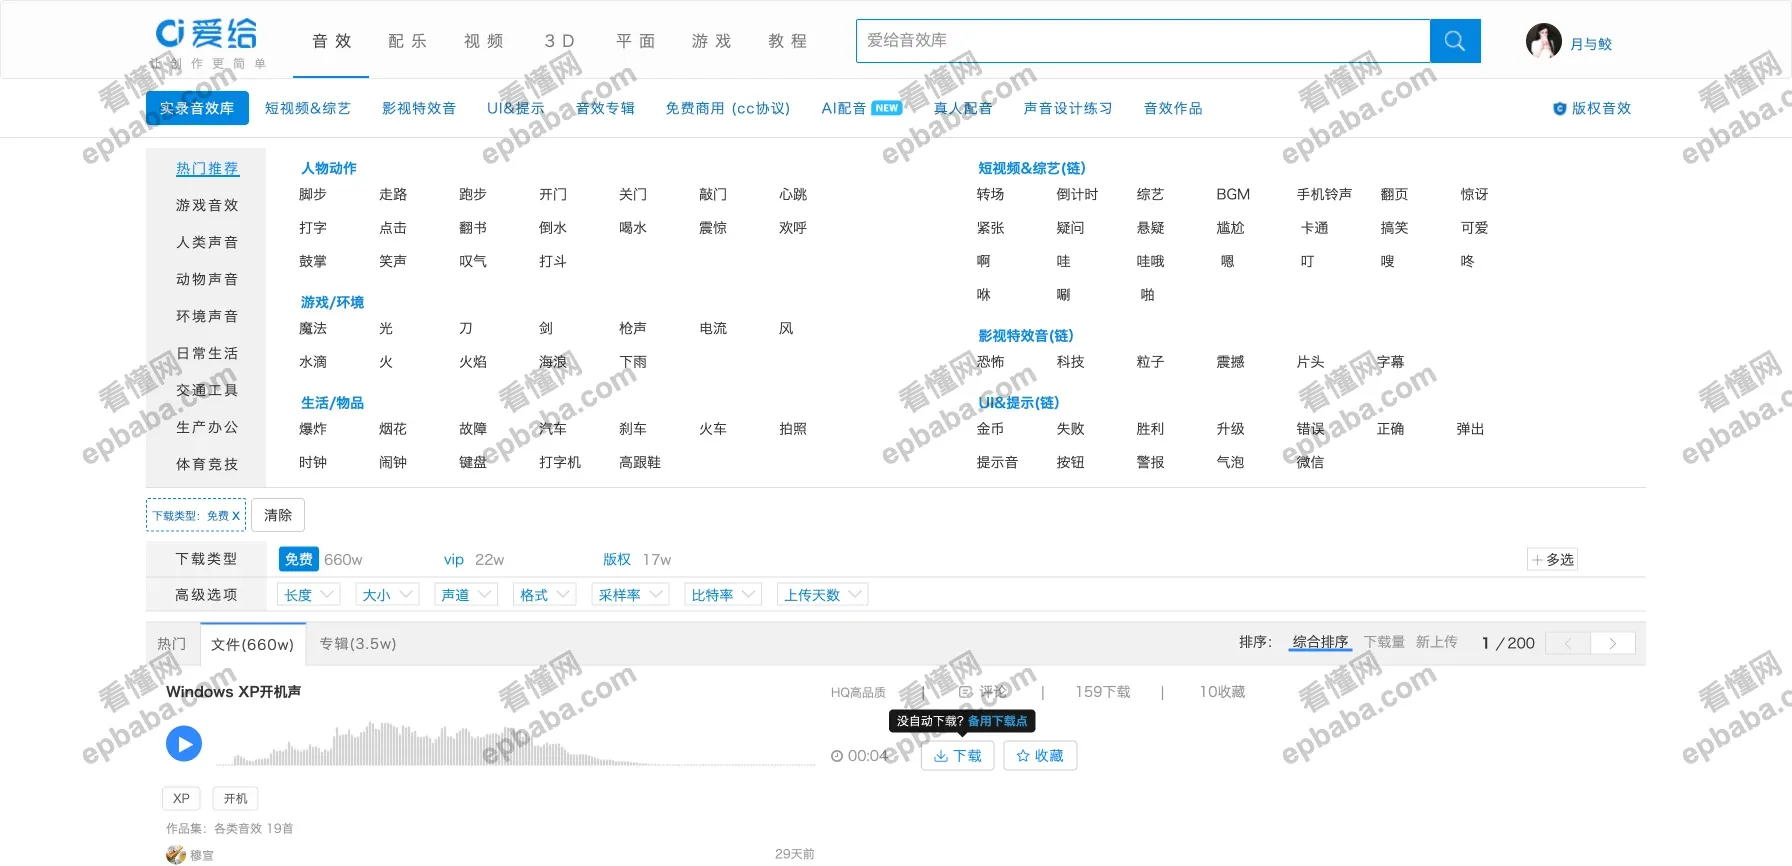
Task: Select the vip download type filter
Action: (x=454, y=560)
